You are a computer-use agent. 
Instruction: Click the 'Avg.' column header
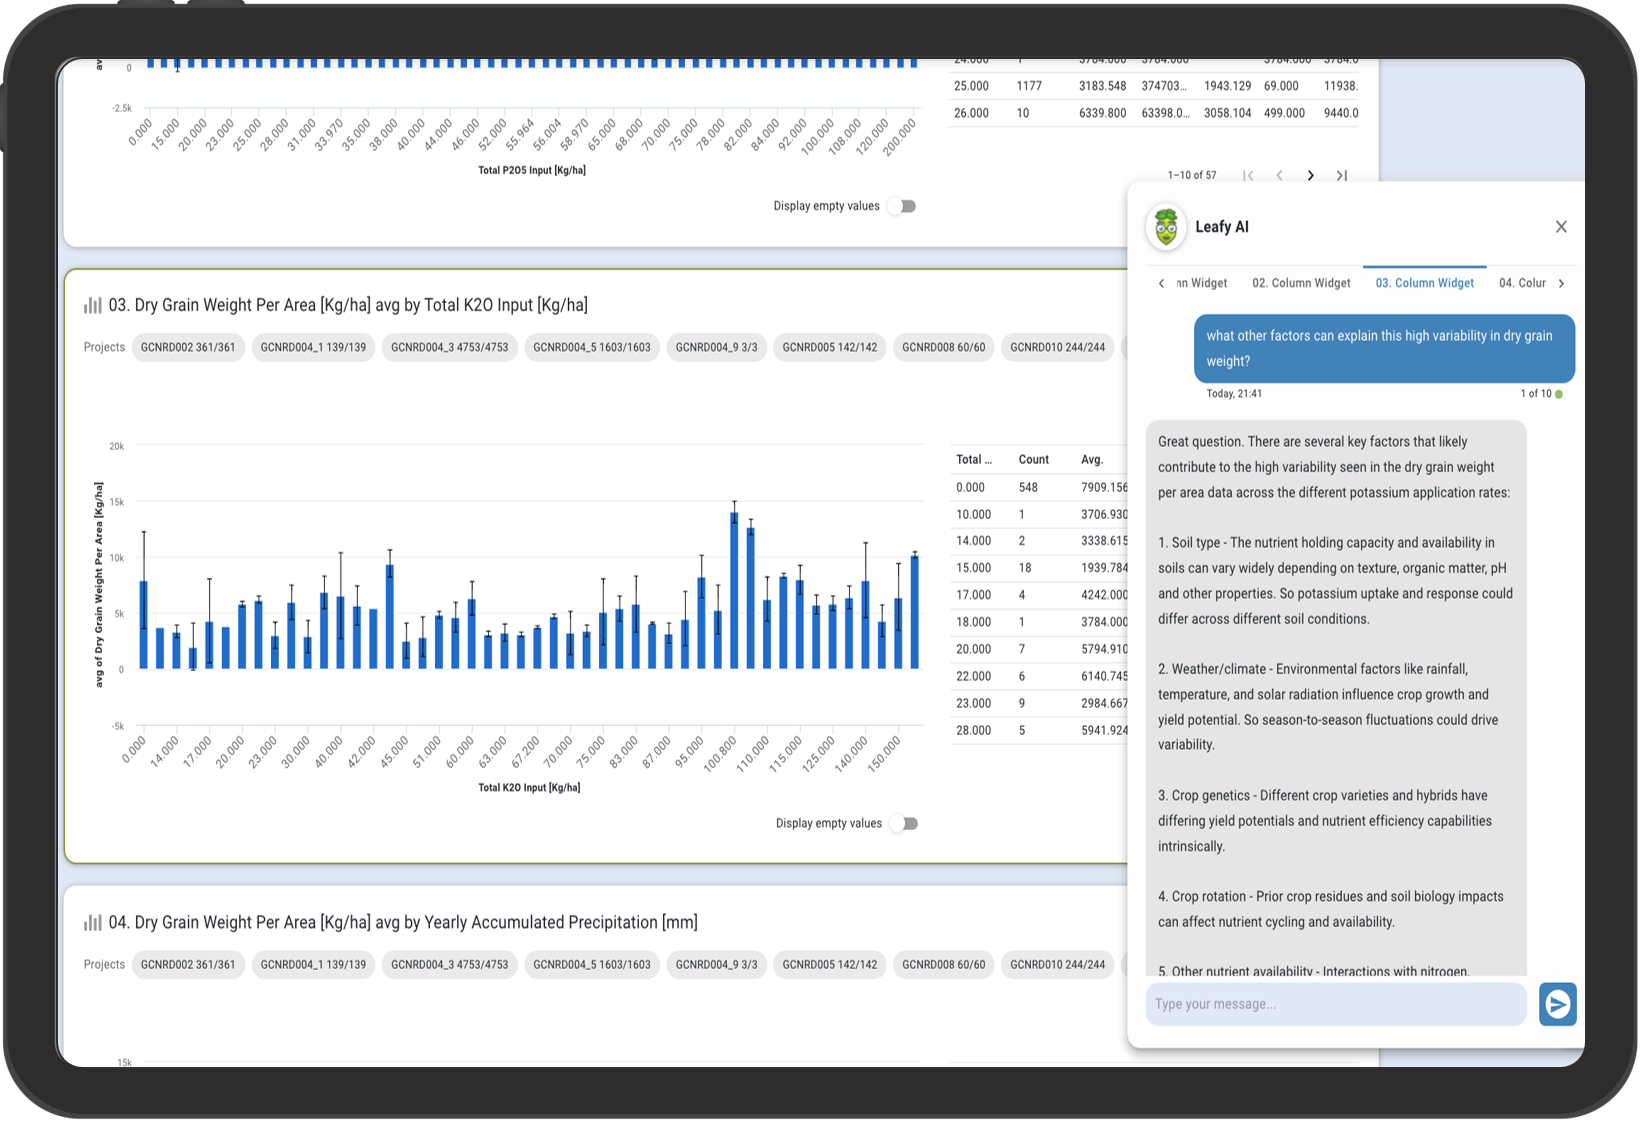click(1092, 460)
